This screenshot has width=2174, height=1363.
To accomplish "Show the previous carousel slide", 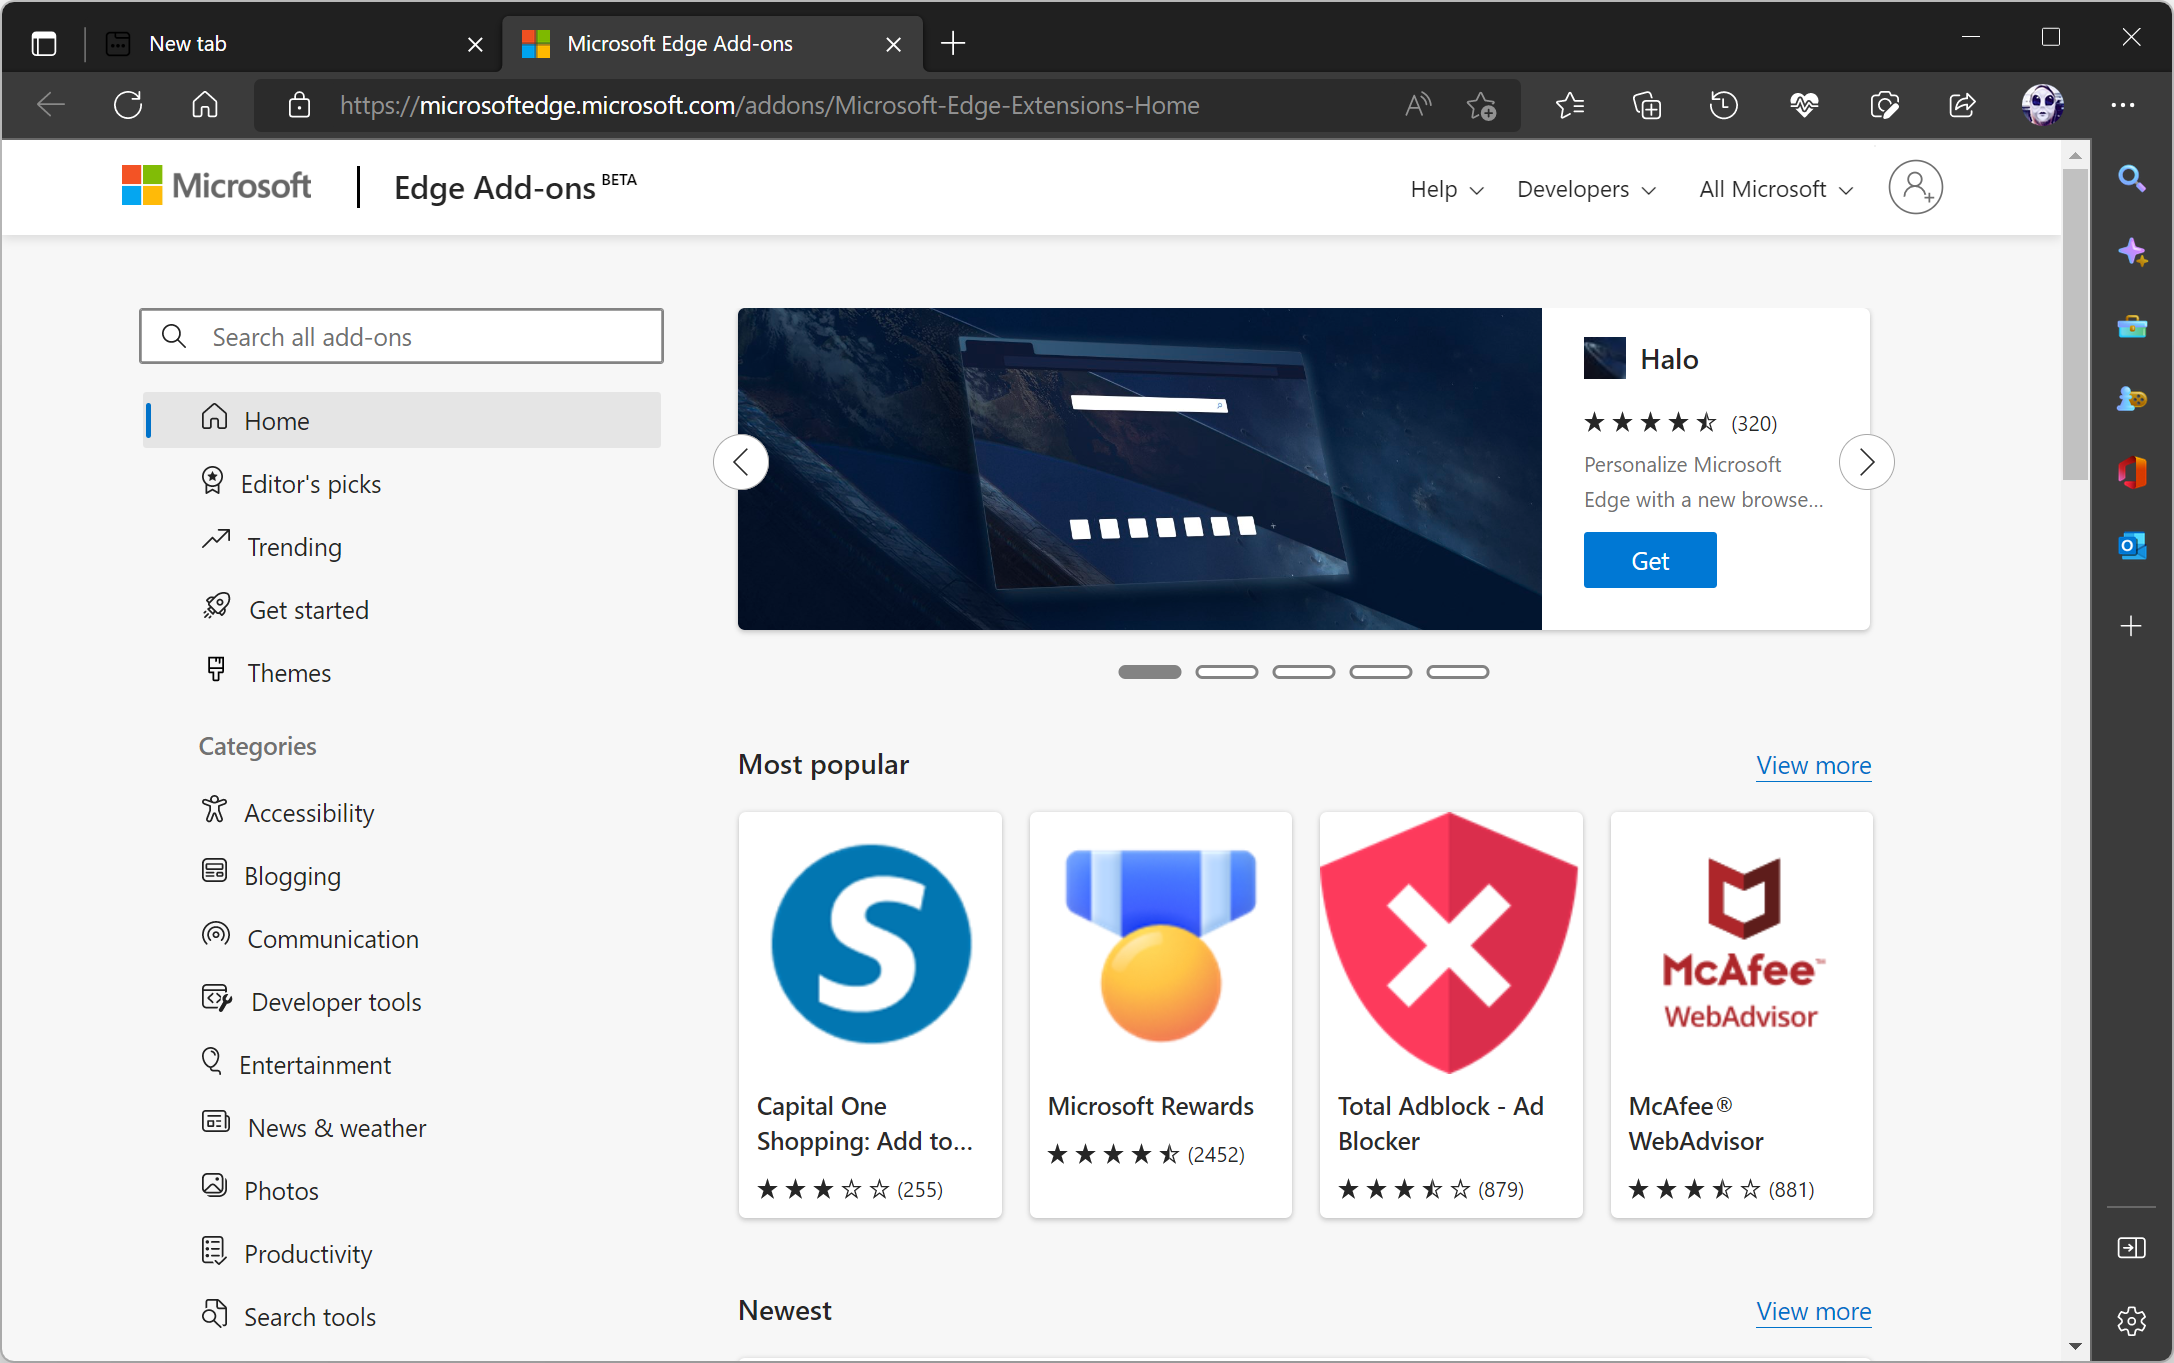I will point(741,462).
